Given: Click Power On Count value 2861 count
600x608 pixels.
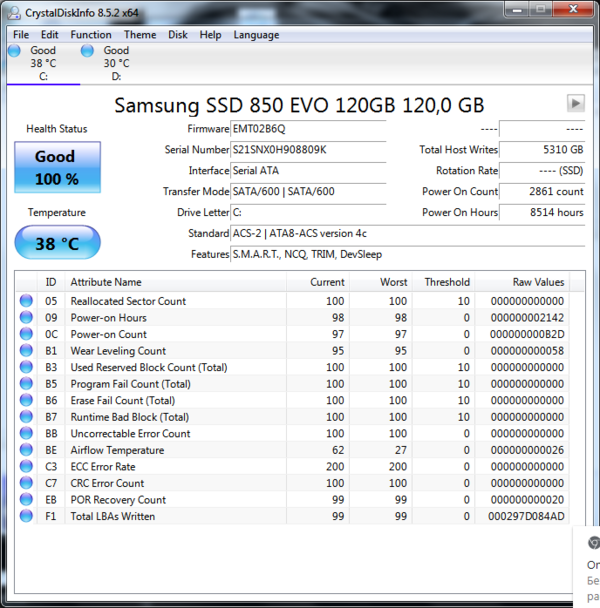Looking at the screenshot, I should [542, 192].
